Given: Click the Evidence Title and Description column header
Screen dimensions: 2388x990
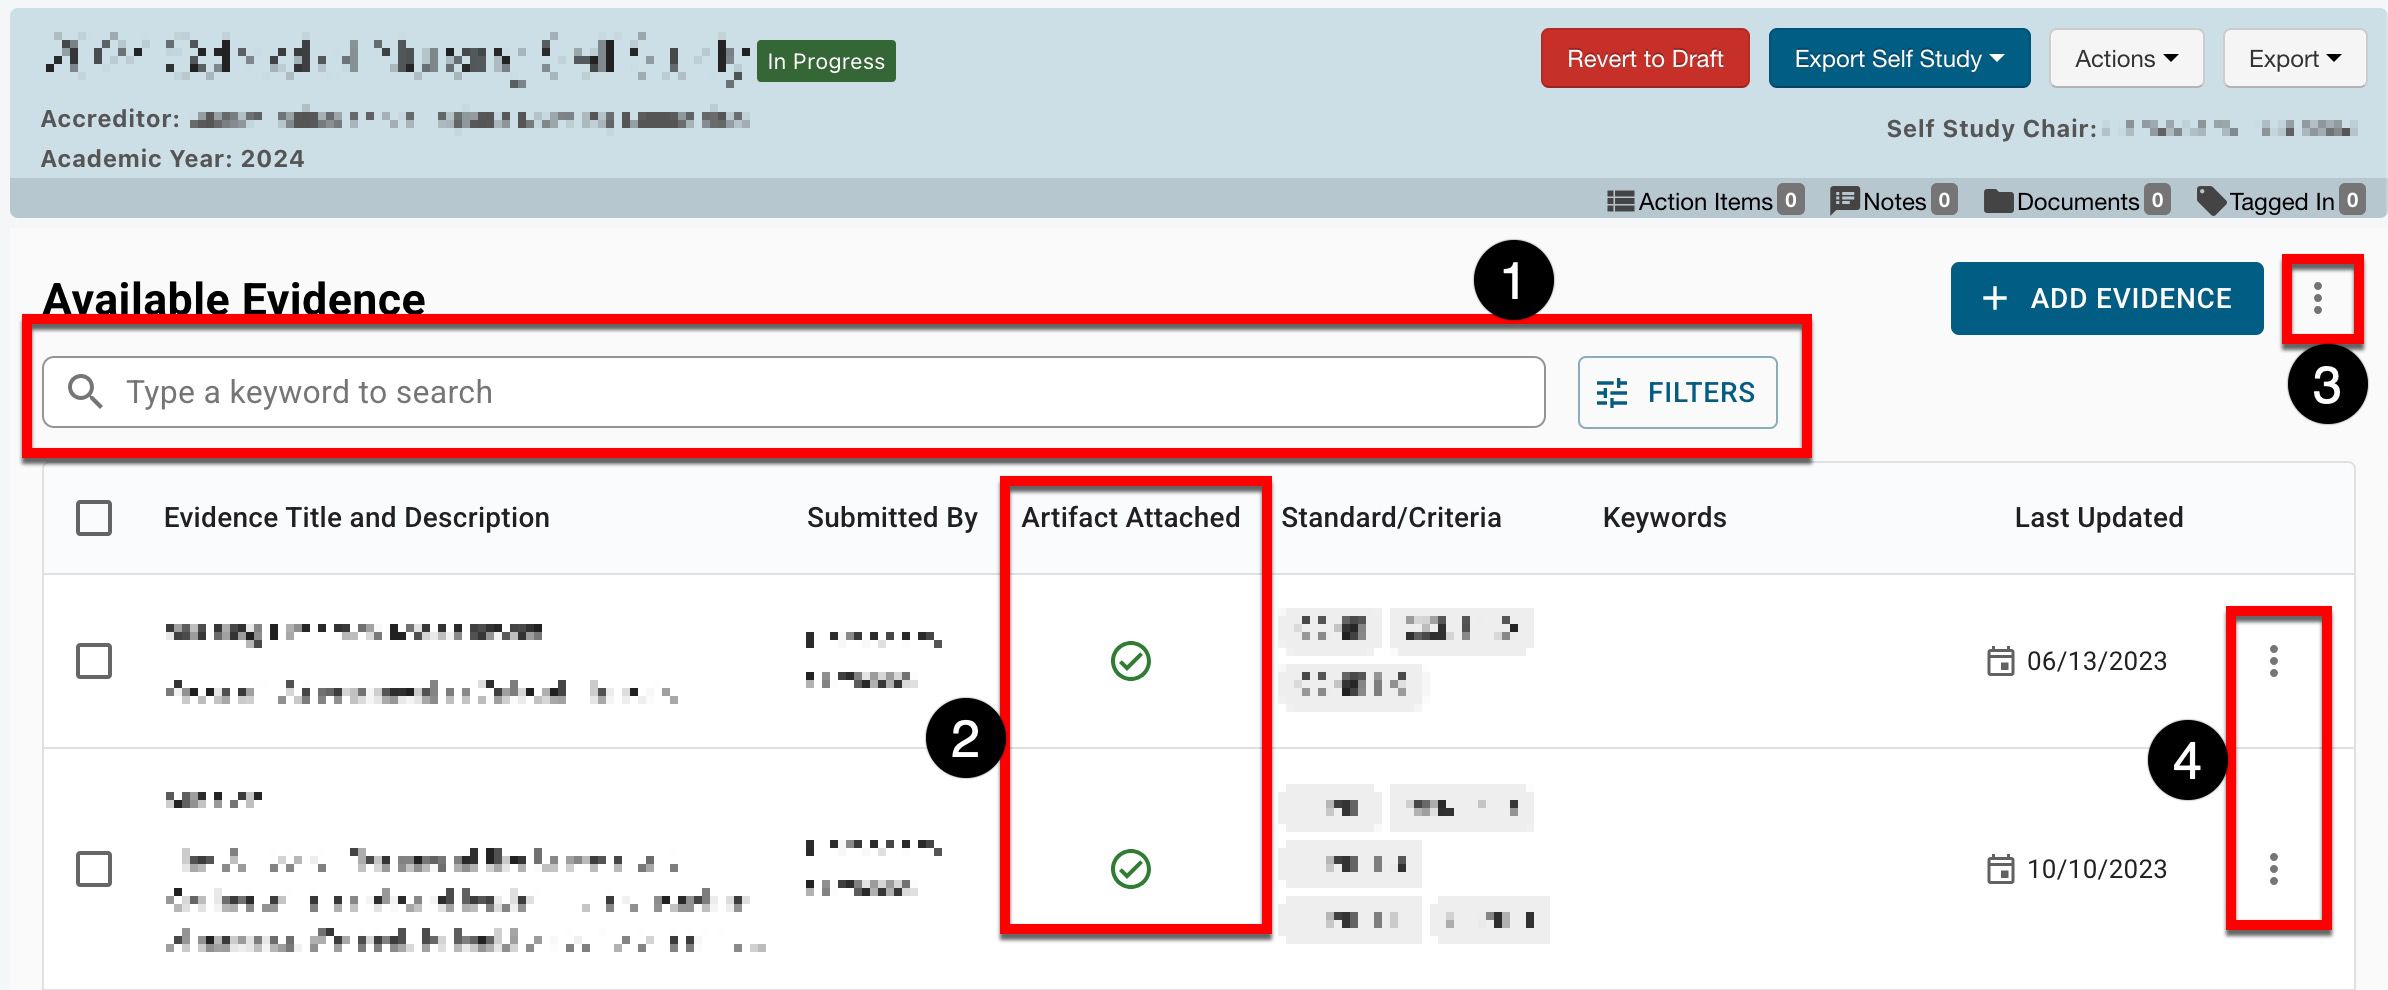Looking at the screenshot, I should click(356, 518).
